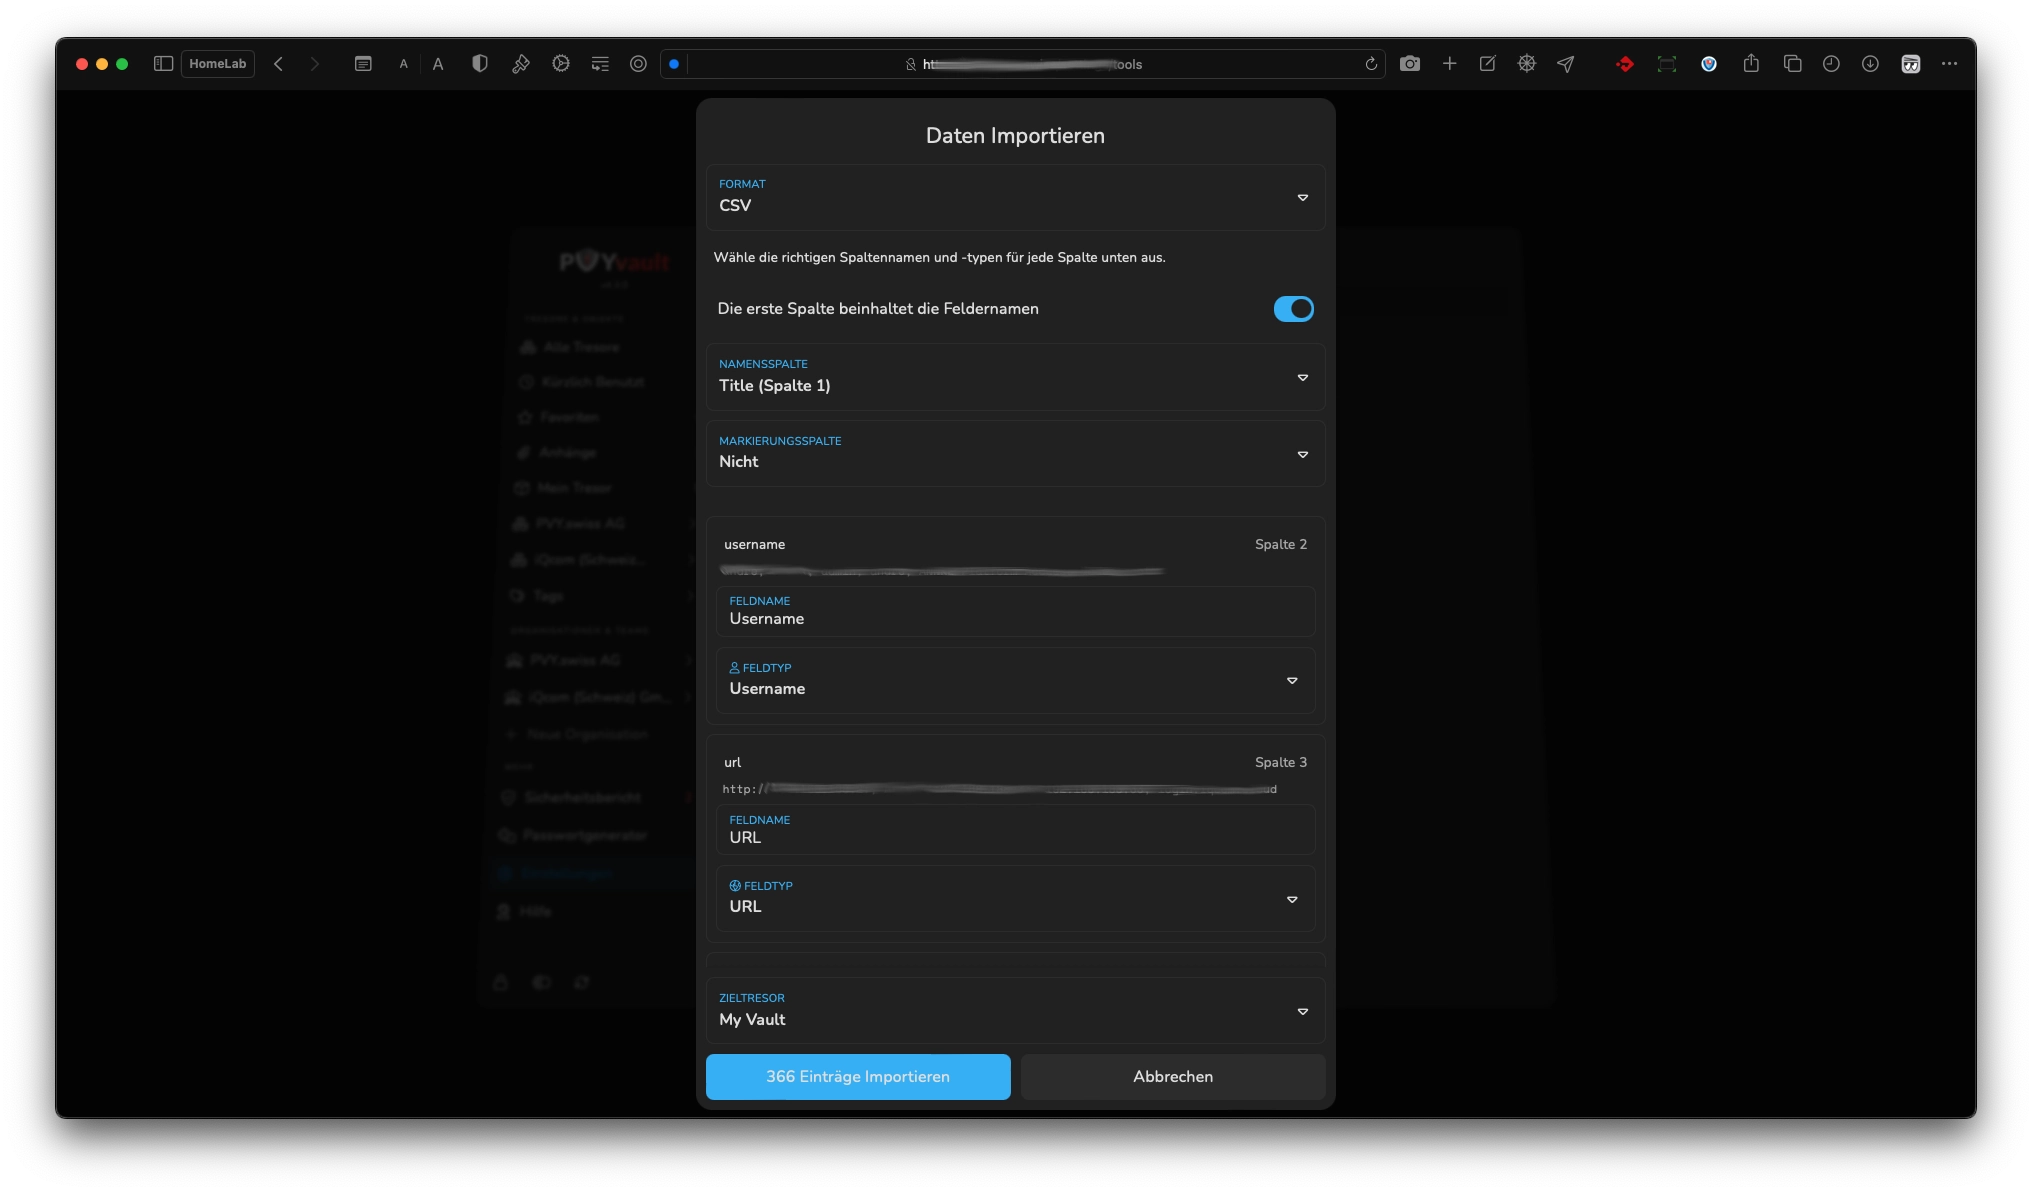This screenshot has height=1192, width=2032.
Task: Click the red arrow extension icon
Action: (1625, 64)
